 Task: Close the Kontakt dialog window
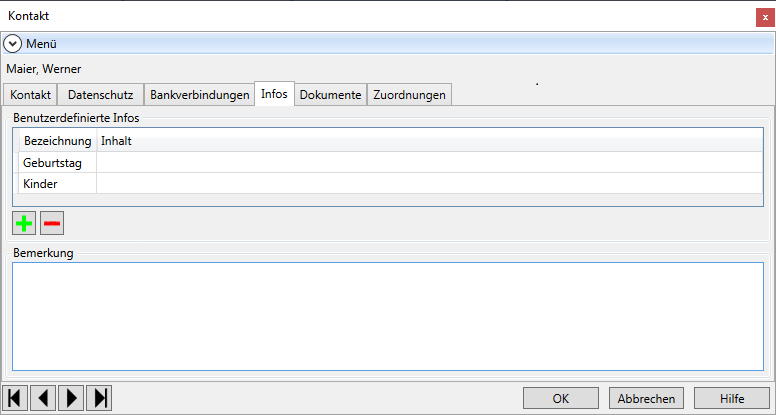tap(765, 17)
